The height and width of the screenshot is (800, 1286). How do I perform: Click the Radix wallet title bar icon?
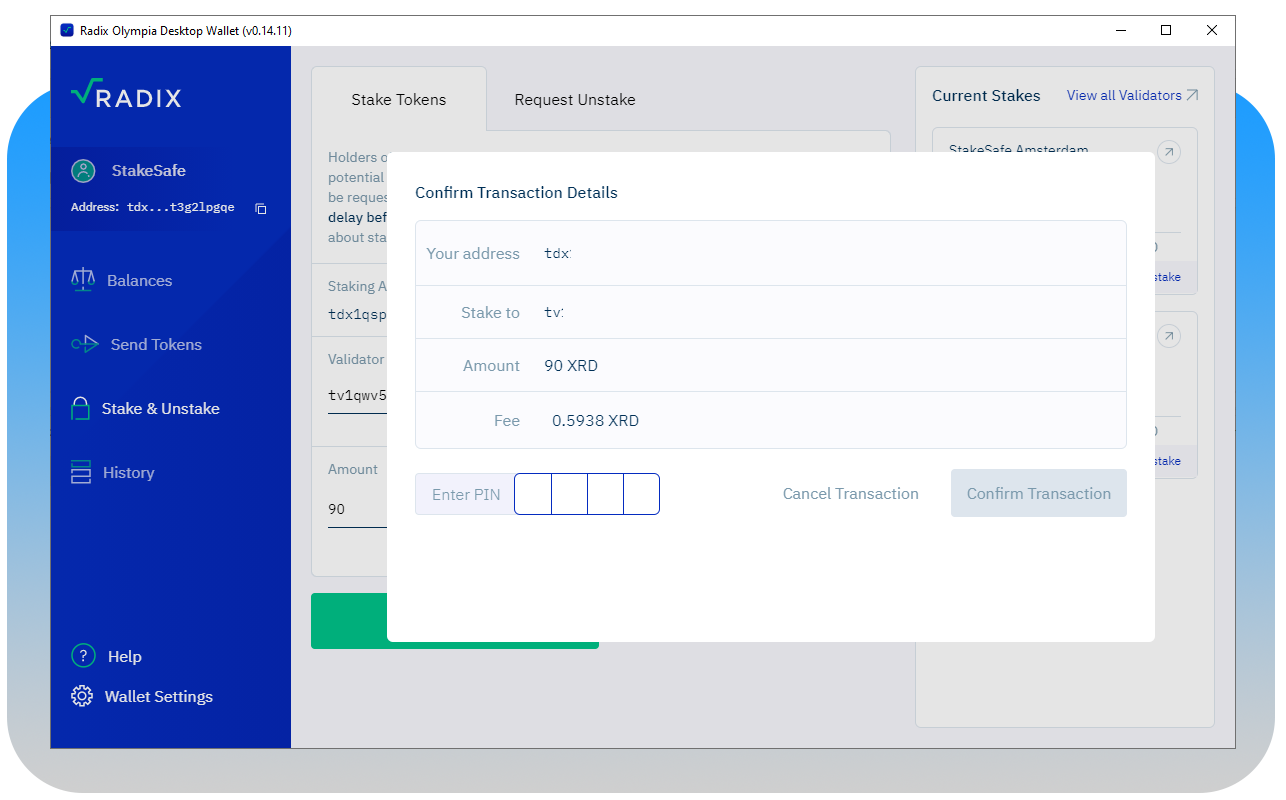click(67, 31)
